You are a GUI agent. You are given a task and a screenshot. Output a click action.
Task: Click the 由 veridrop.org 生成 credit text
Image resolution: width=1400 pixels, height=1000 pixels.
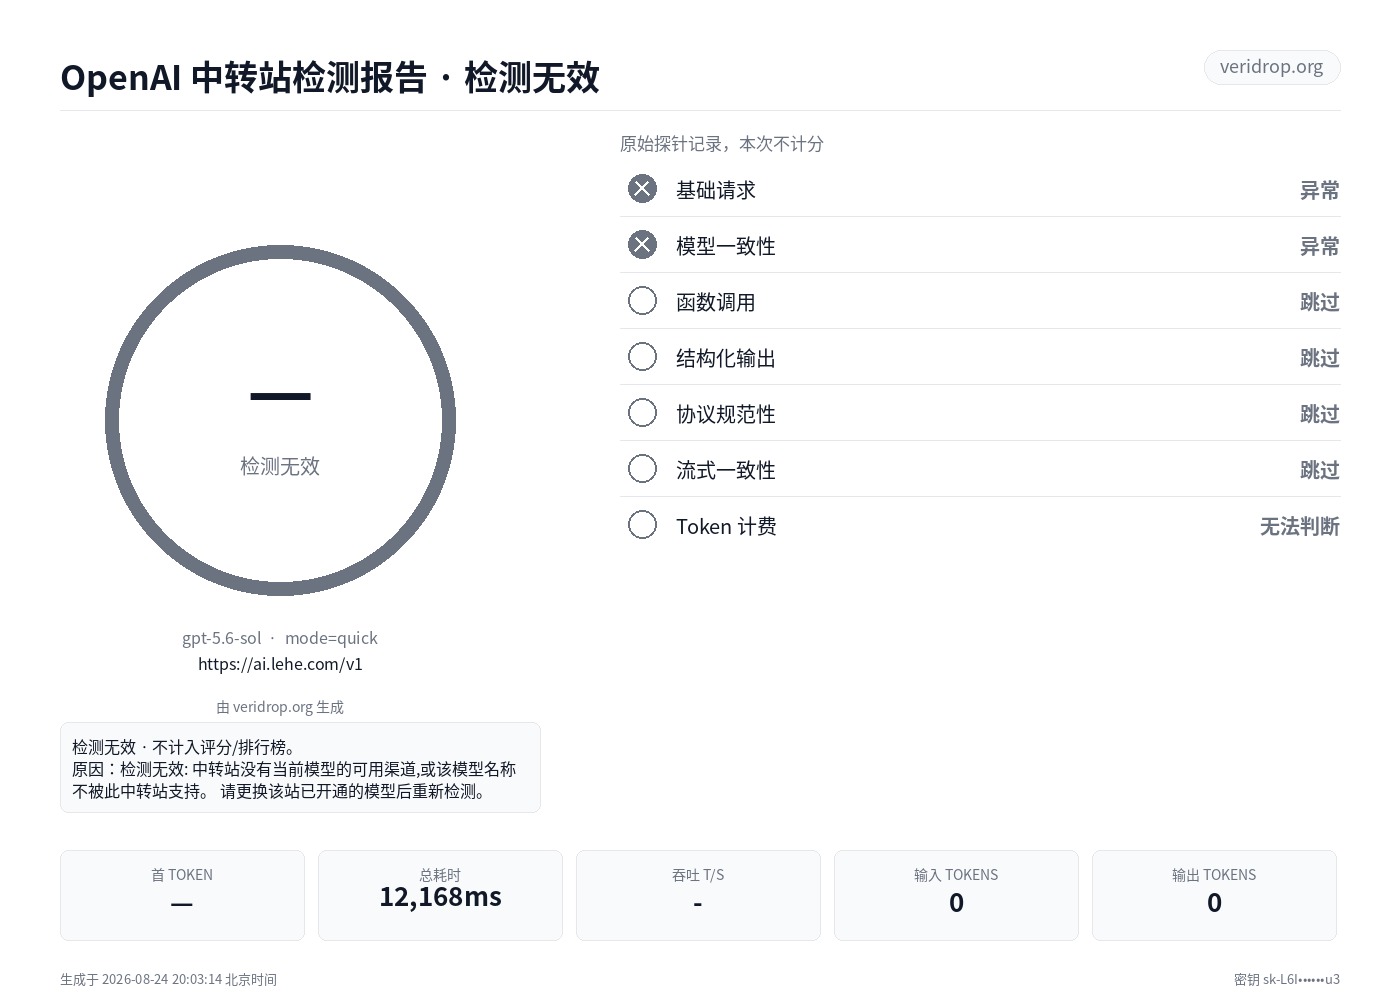[280, 707]
